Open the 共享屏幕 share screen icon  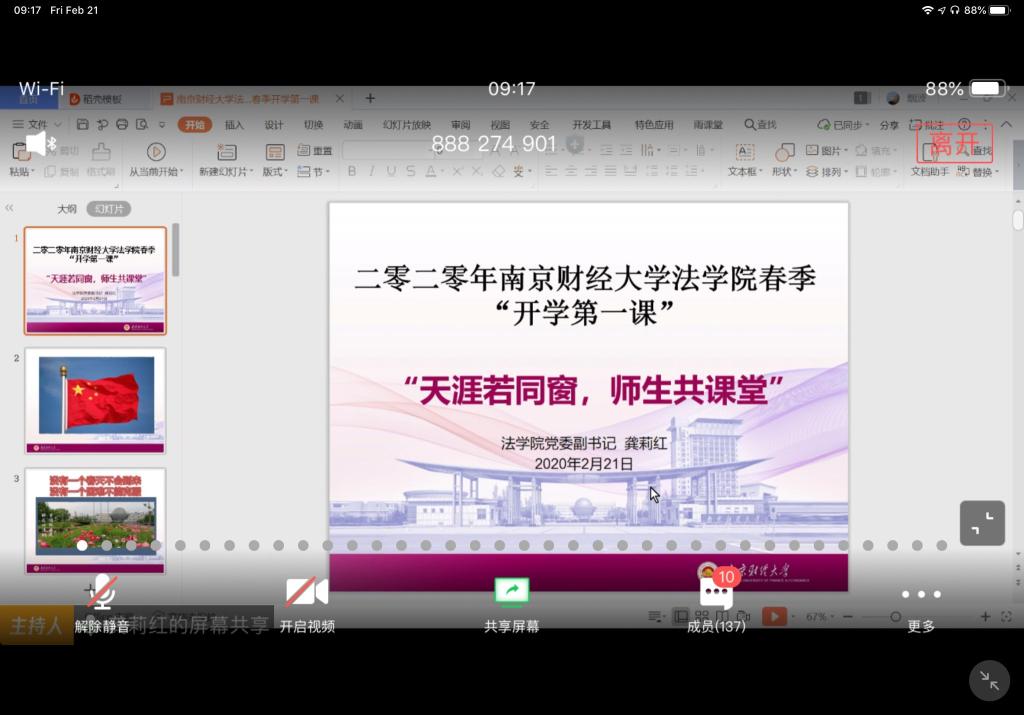coord(511,593)
